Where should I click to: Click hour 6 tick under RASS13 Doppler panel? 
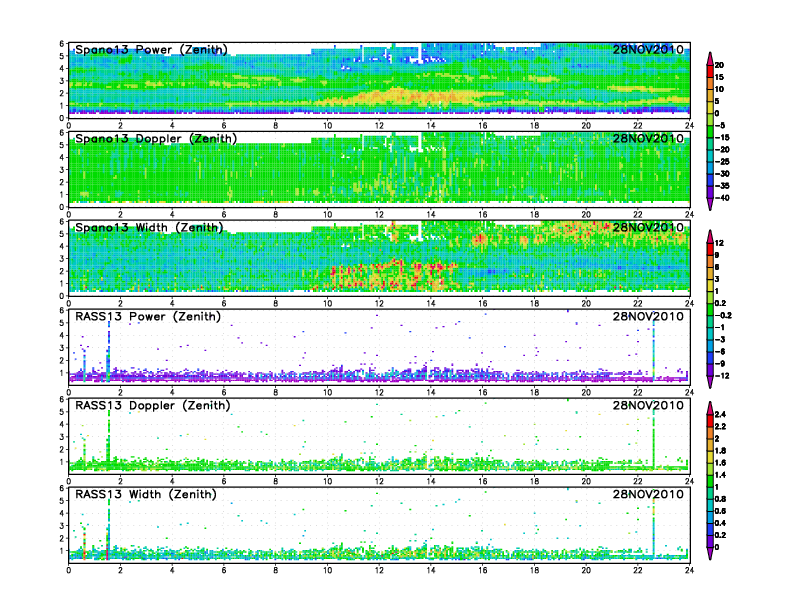[x=224, y=481]
